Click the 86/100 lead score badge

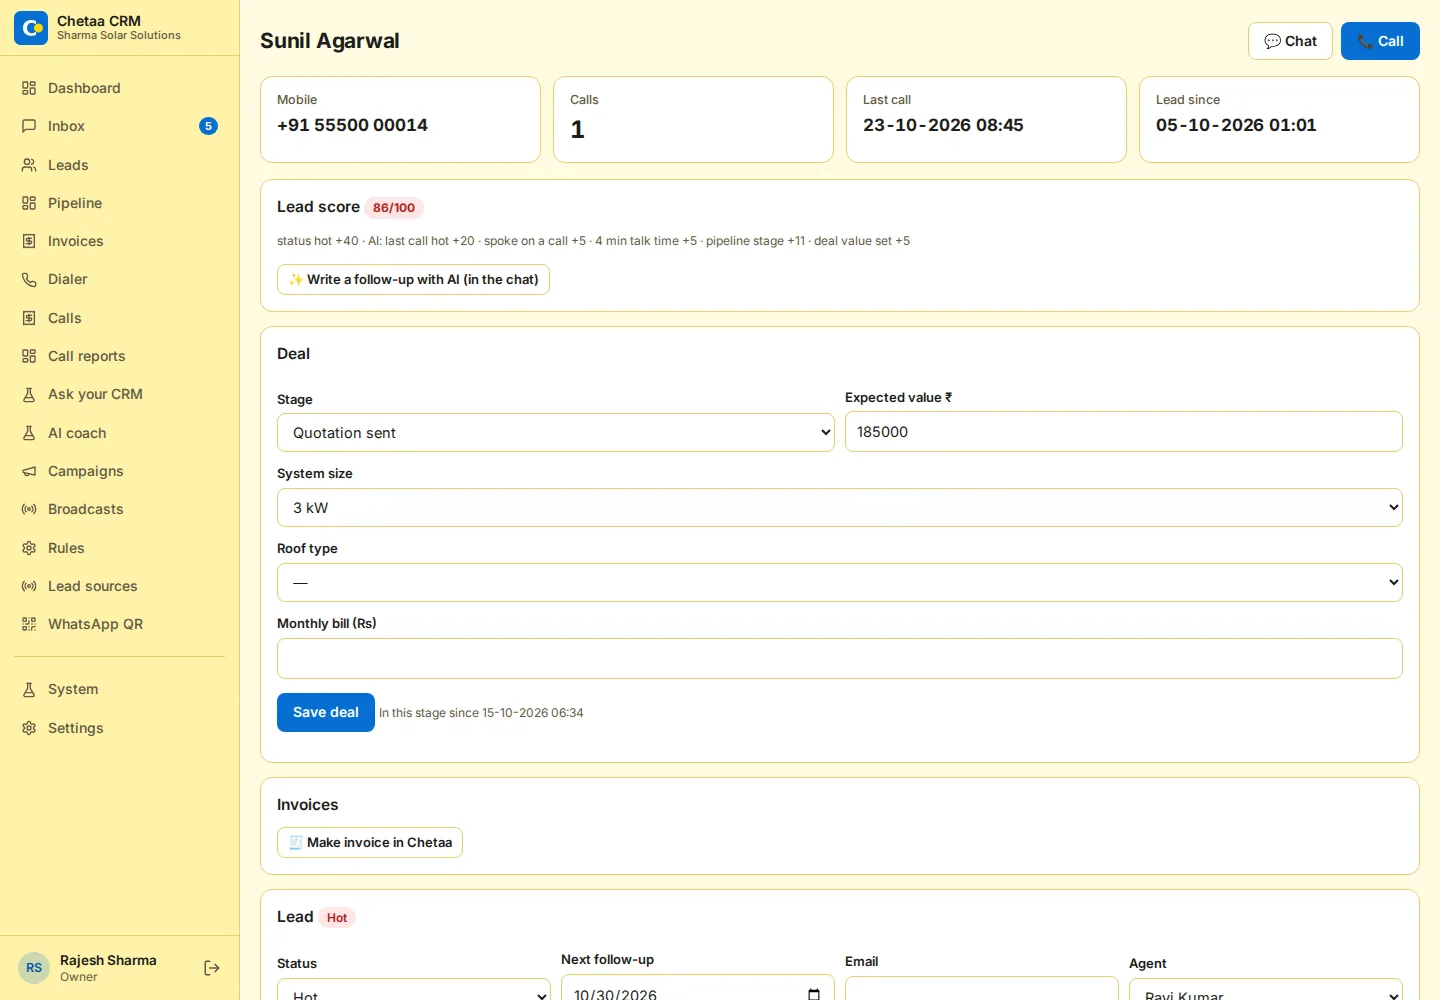click(x=394, y=208)
